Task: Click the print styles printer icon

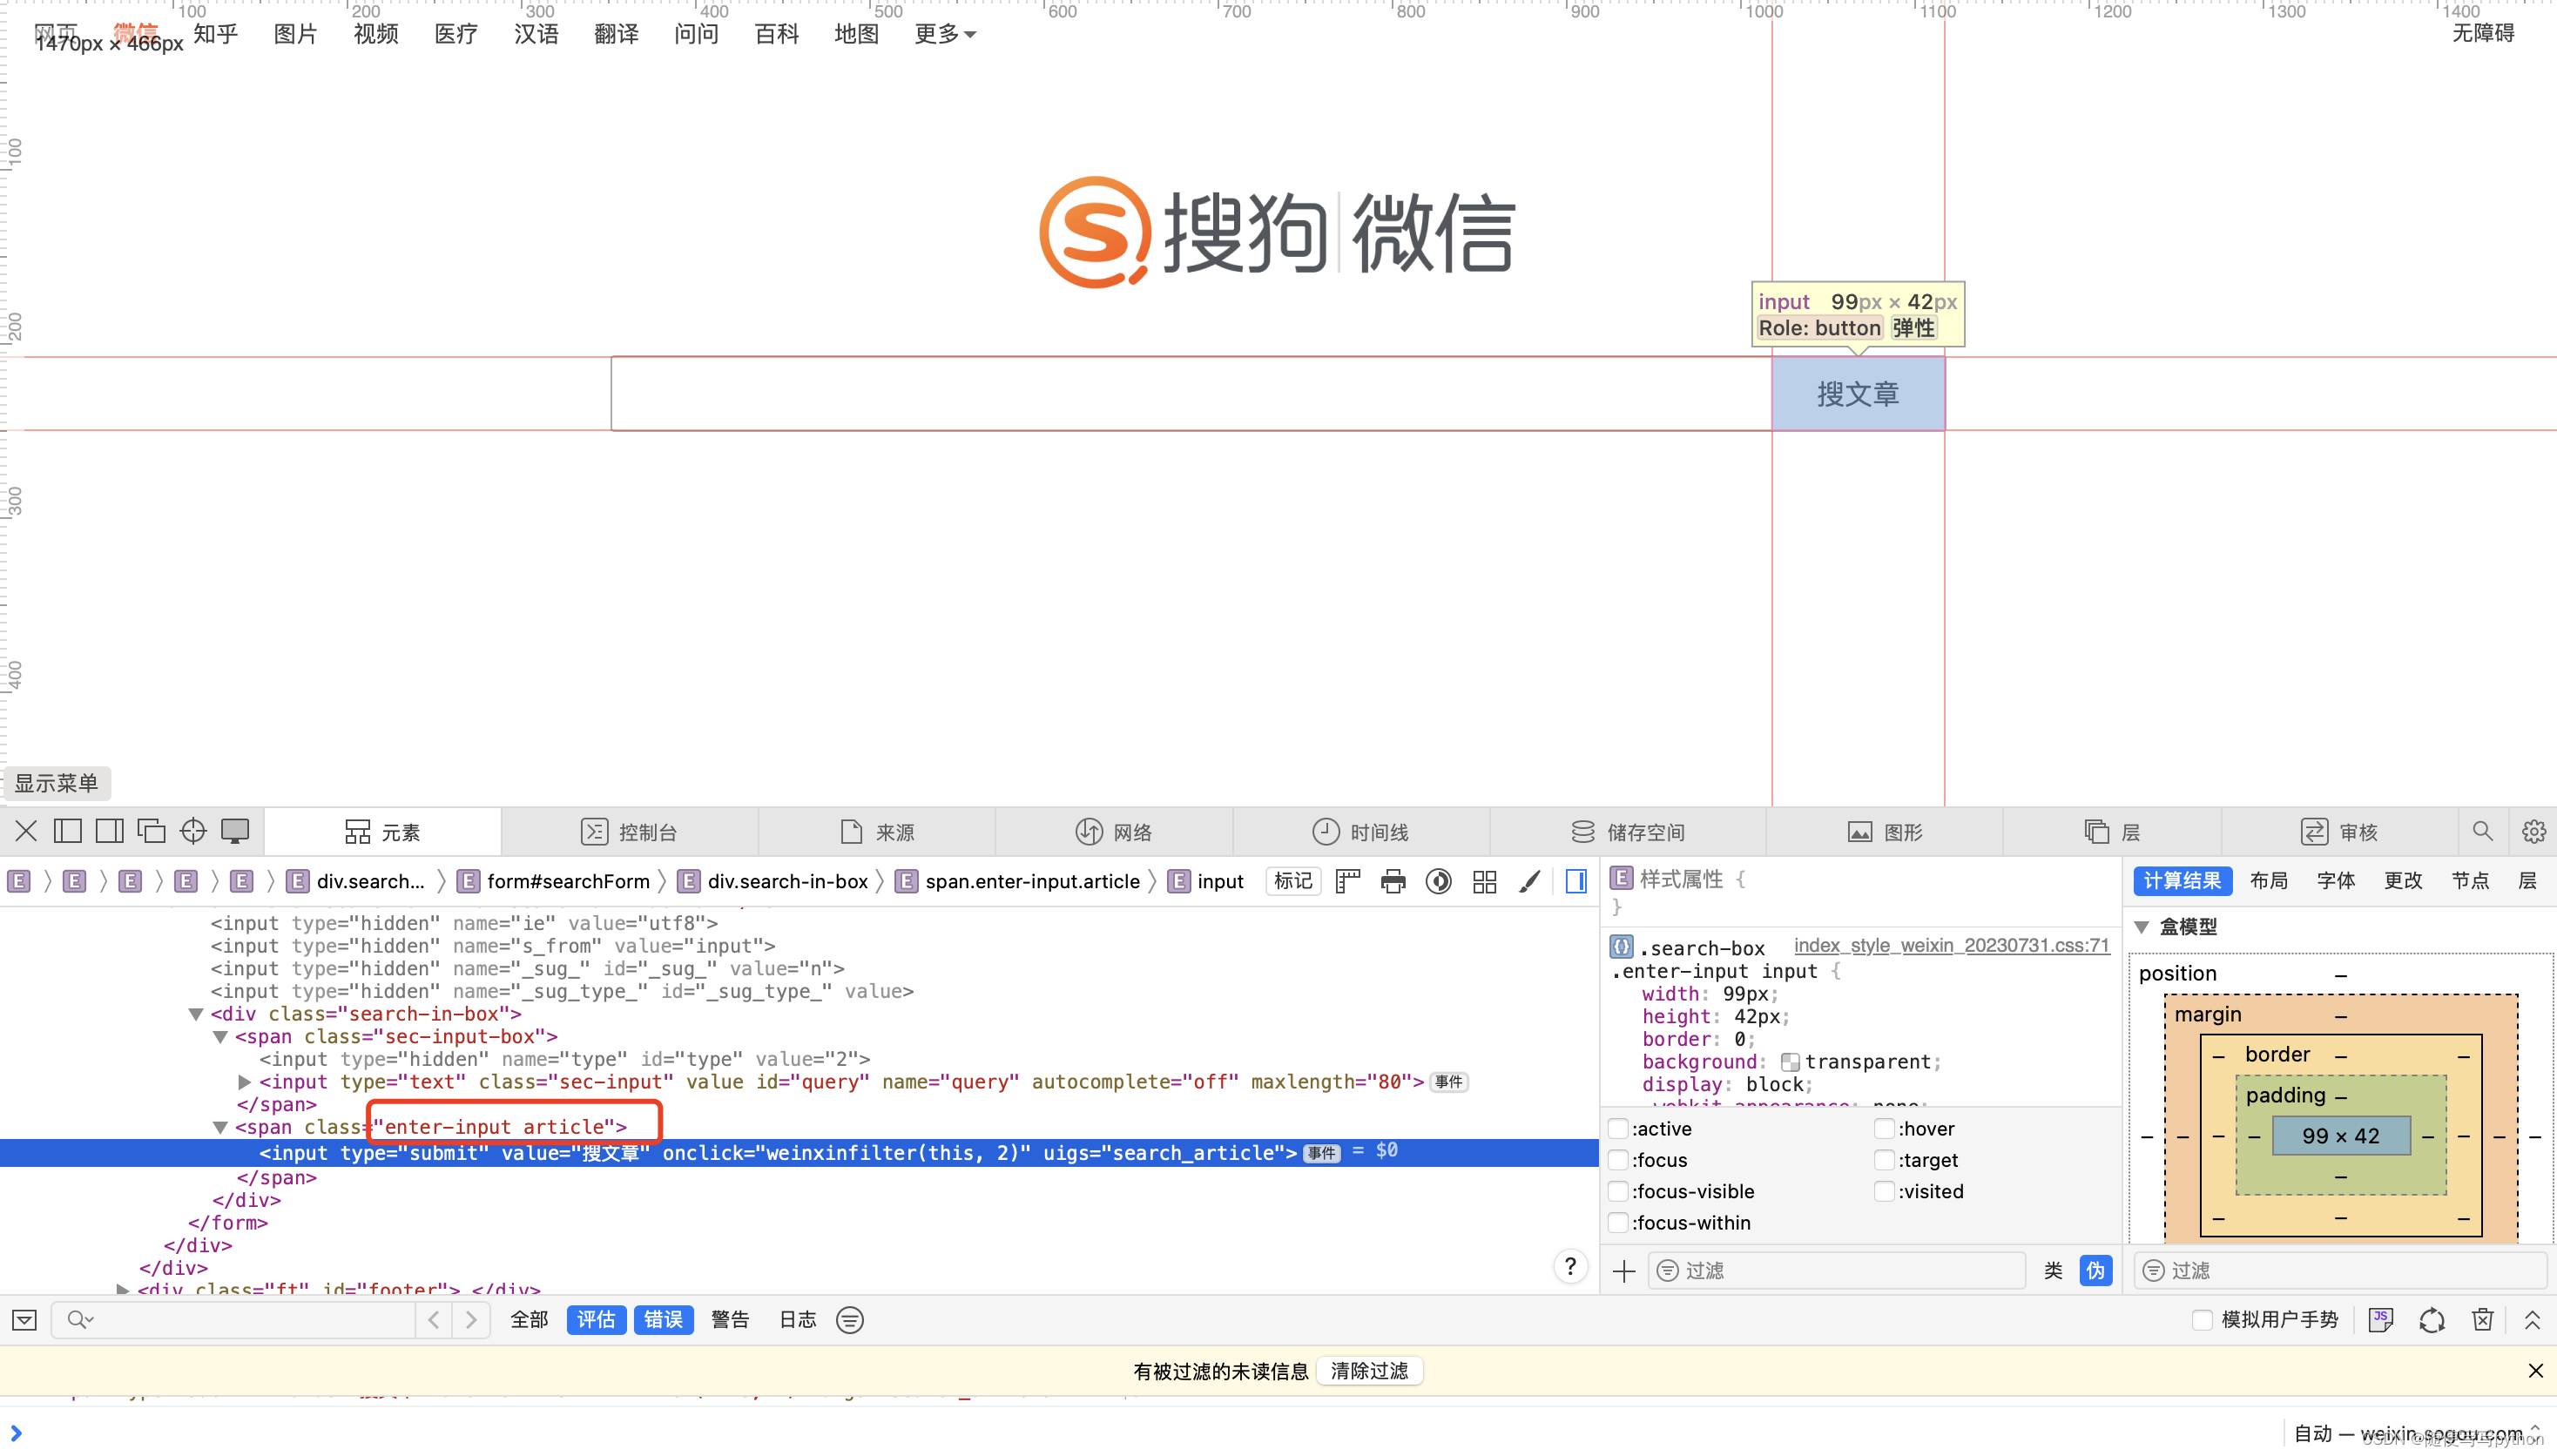Action: 1393,881
